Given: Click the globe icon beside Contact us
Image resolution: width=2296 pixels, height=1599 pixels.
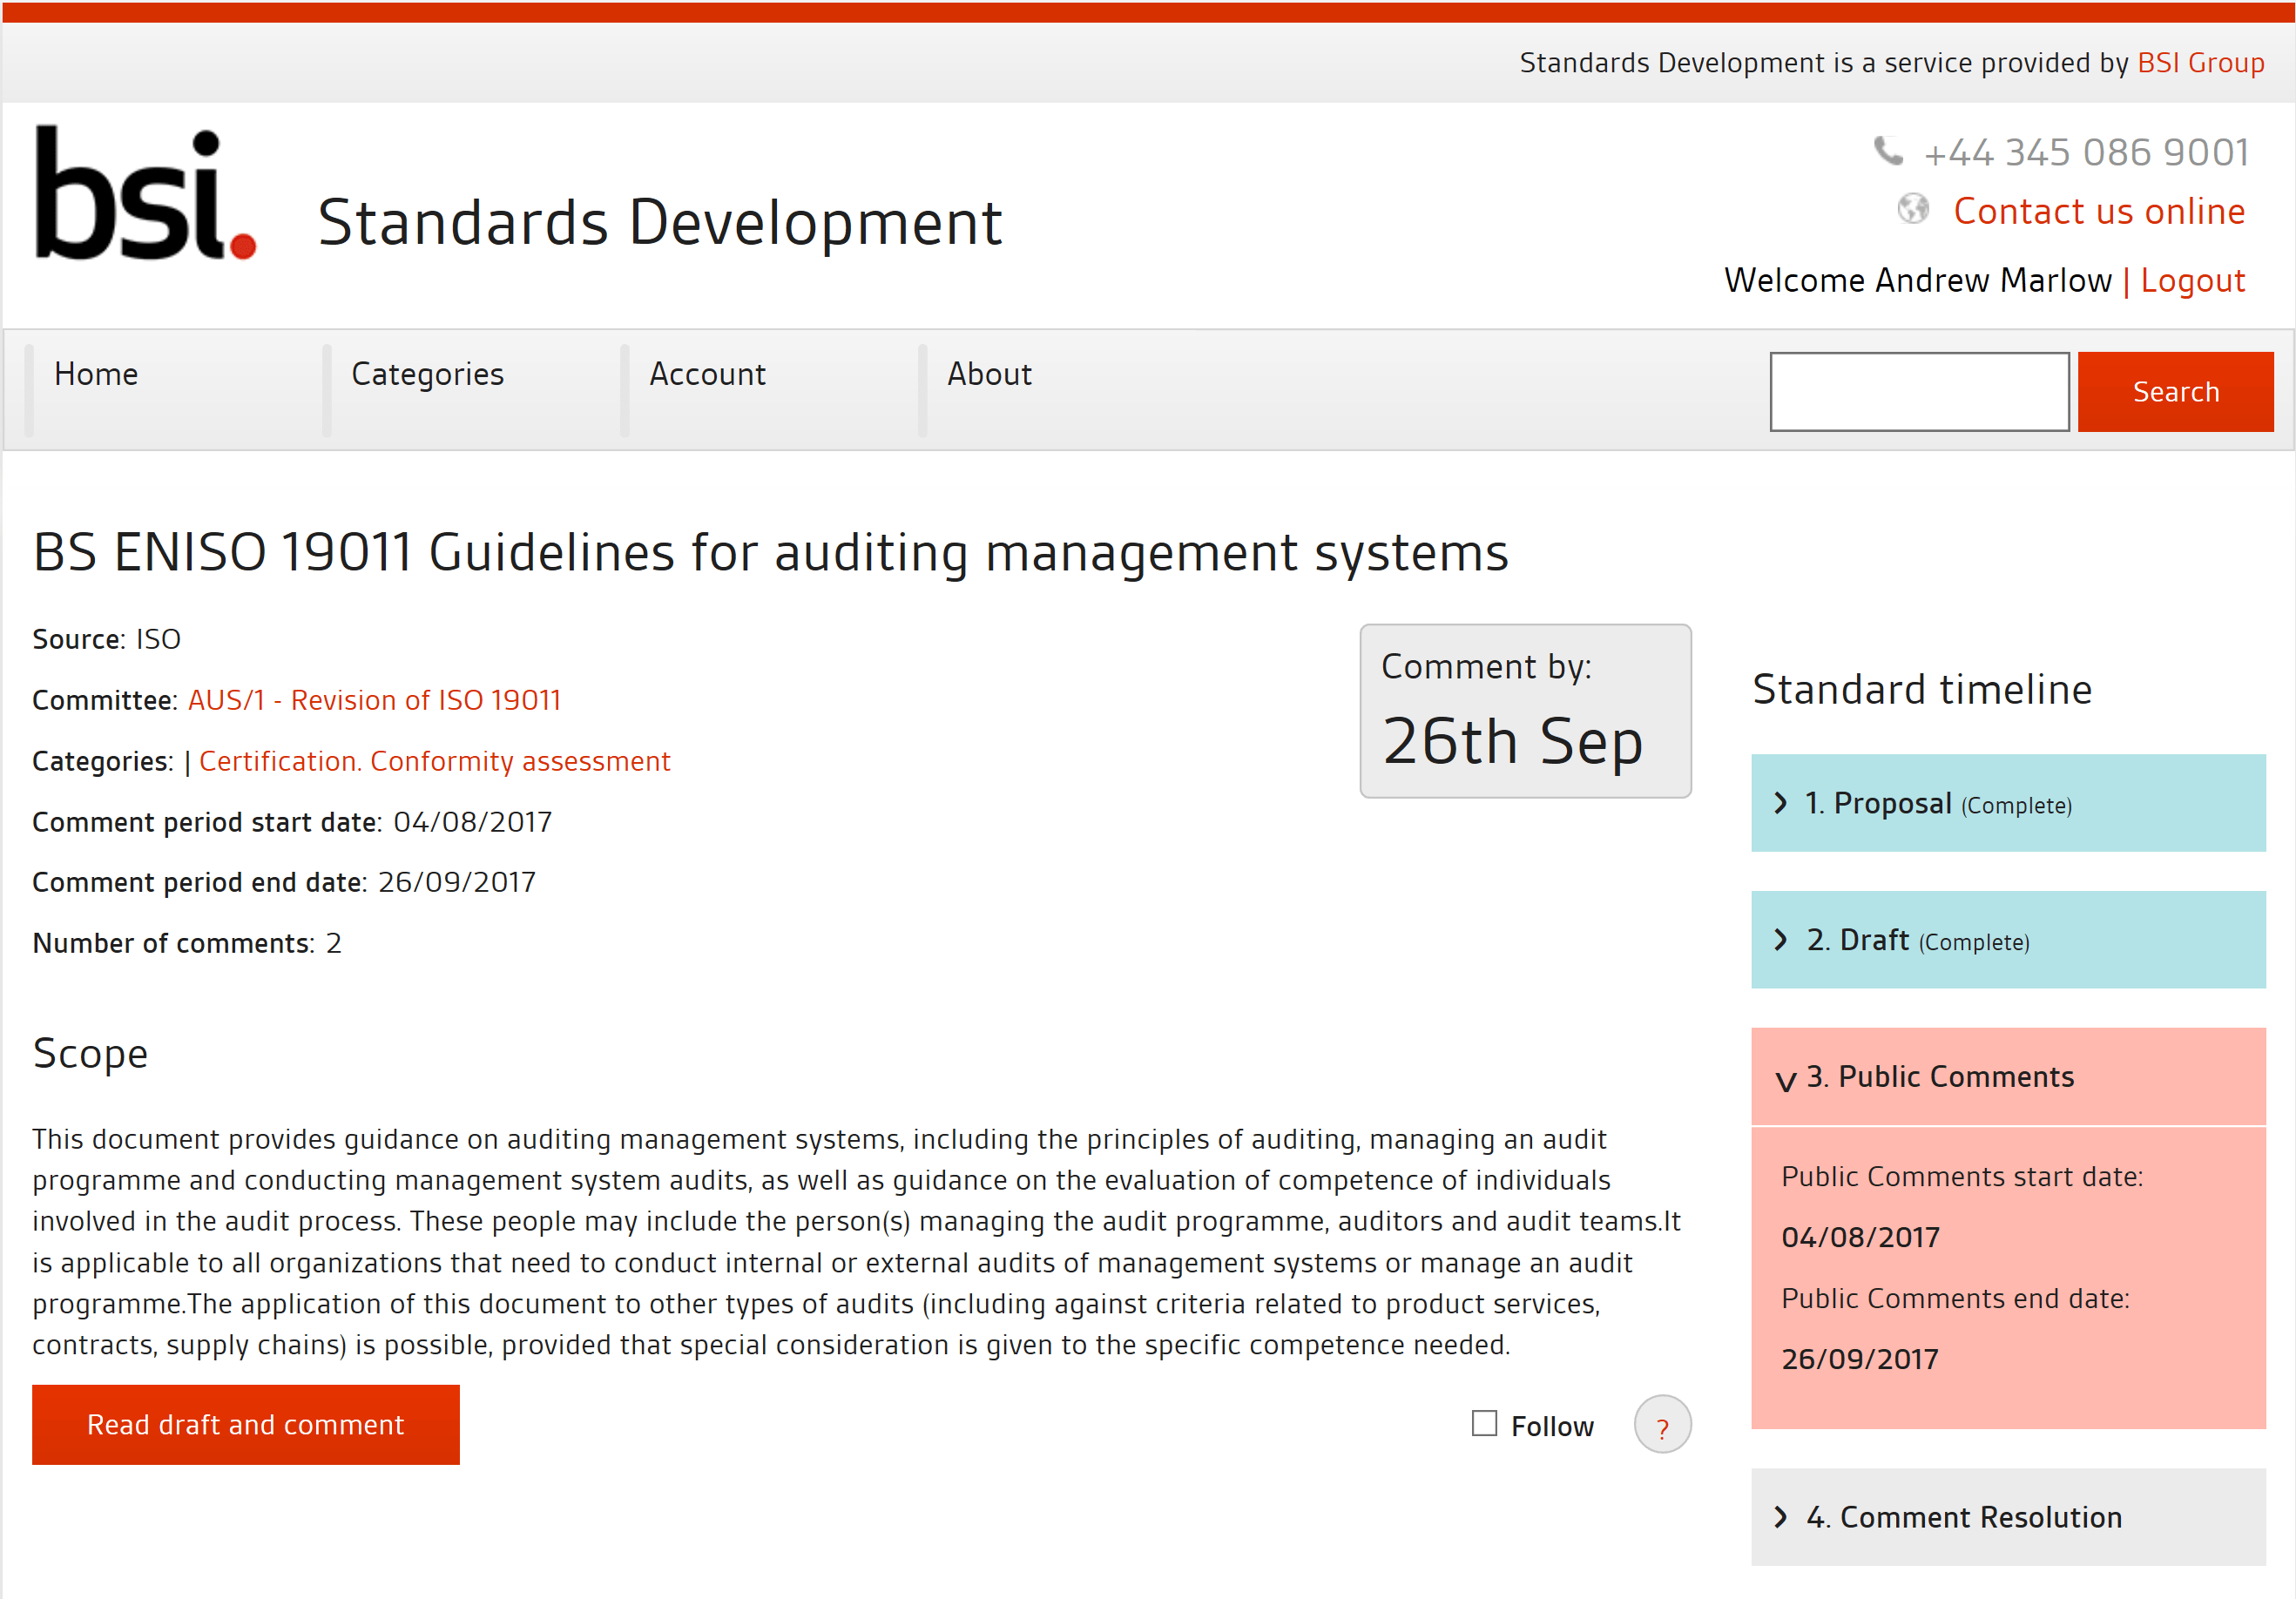Looking at the screenshot, I should point(1912,210).
